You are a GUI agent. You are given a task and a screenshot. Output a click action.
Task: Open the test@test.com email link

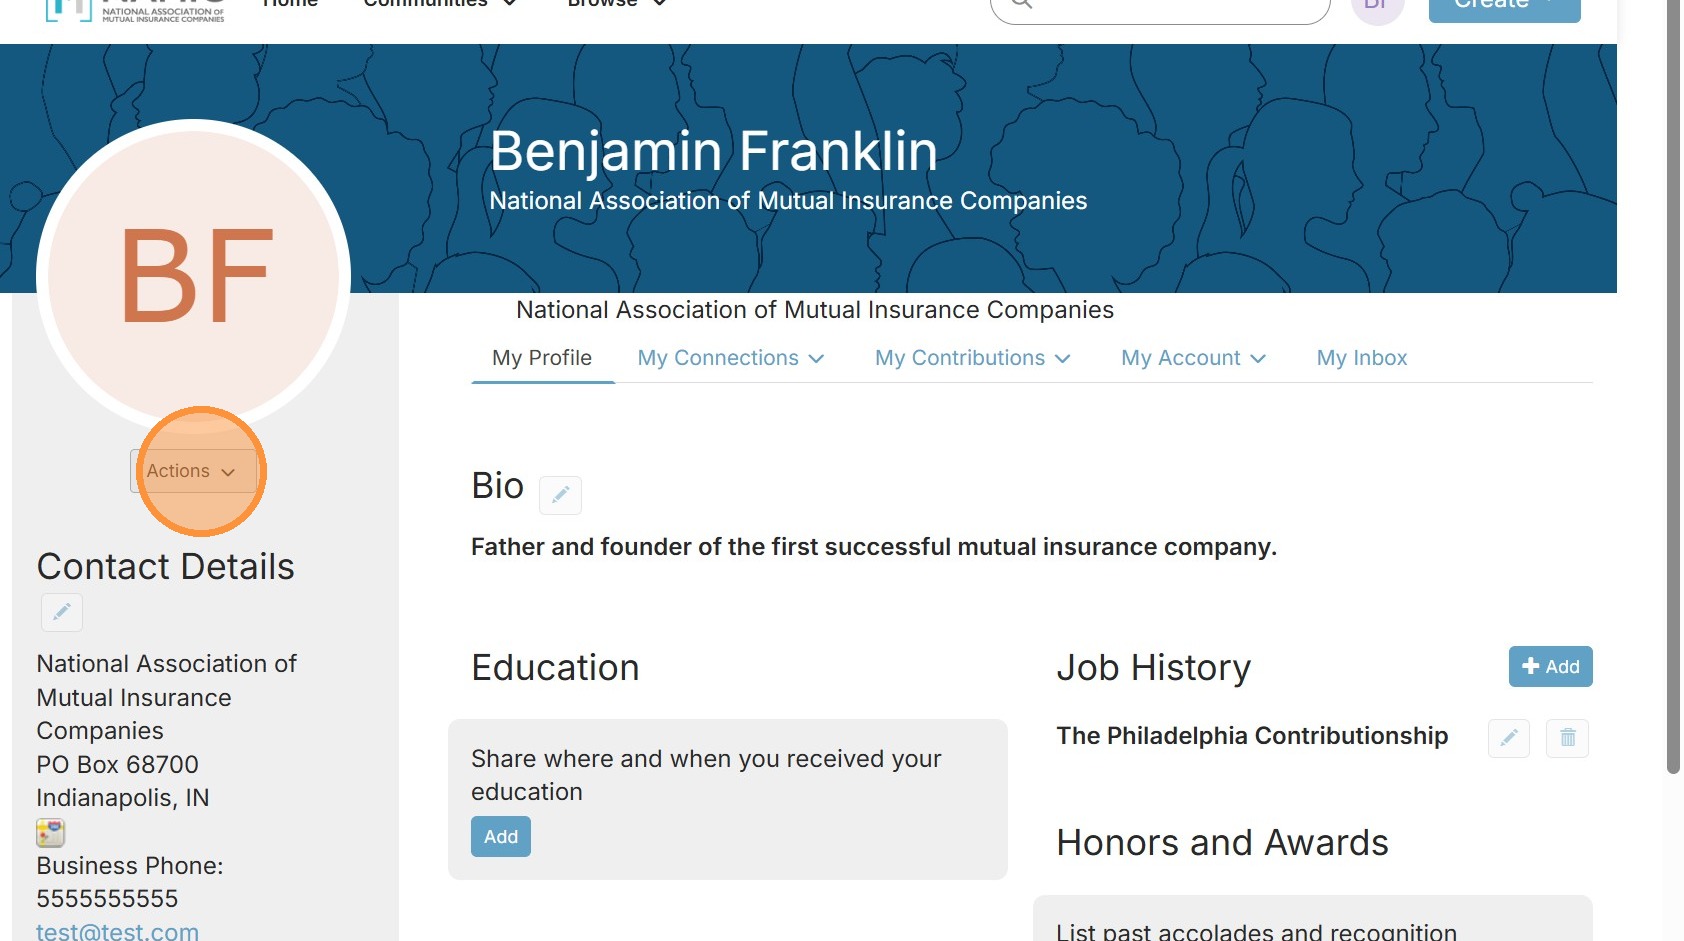[x=118, y=931]
